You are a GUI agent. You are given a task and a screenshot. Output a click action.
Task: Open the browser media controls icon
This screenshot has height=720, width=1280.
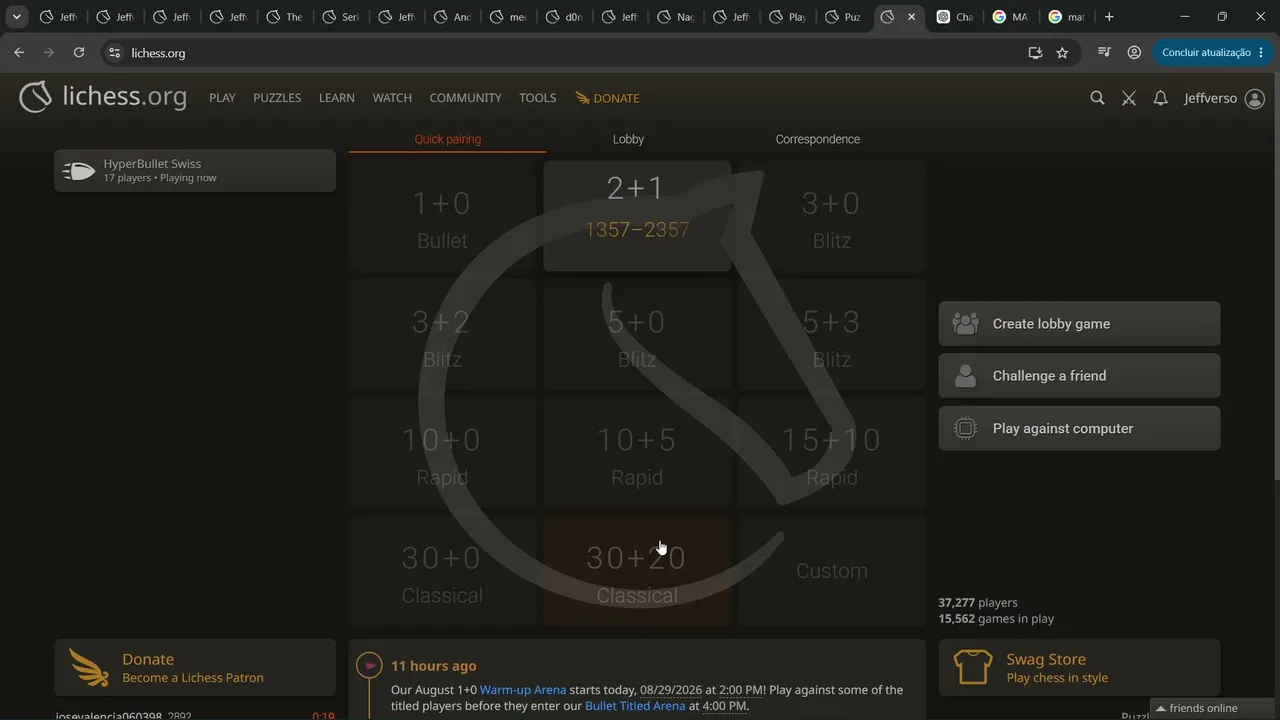coord(1104,53)
